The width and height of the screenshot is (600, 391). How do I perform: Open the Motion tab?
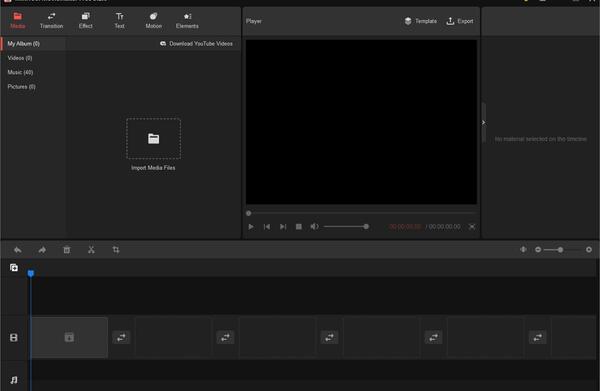(x=153, y=21)
